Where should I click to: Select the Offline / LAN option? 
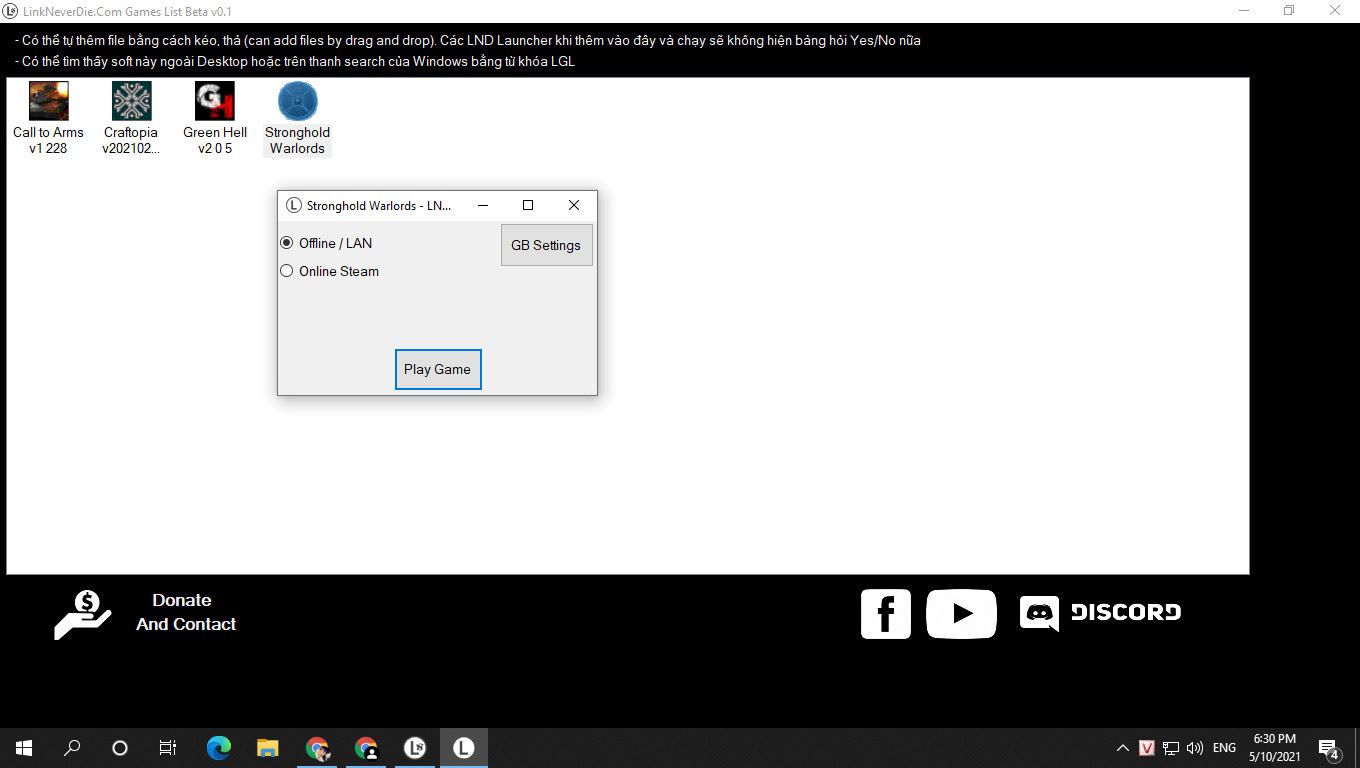pyautogui.click(x=326, y=243)
